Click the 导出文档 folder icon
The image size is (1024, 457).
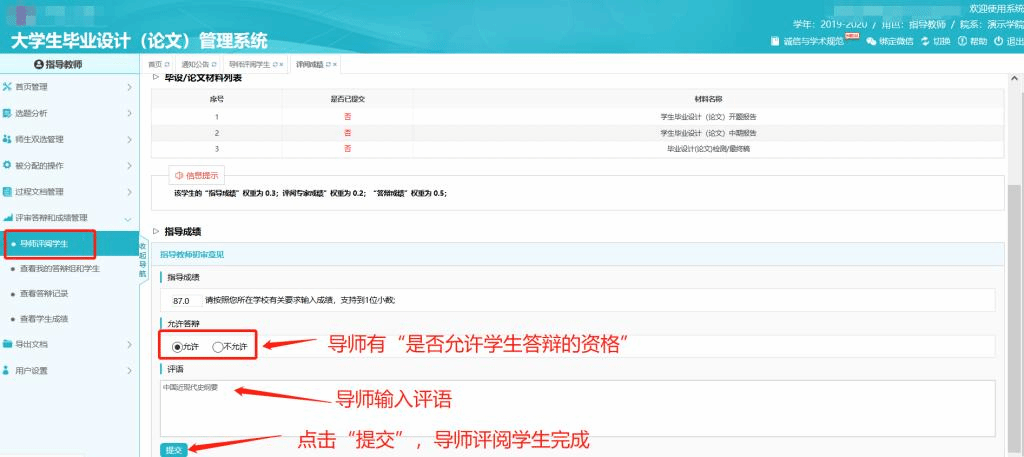(8, 344)
